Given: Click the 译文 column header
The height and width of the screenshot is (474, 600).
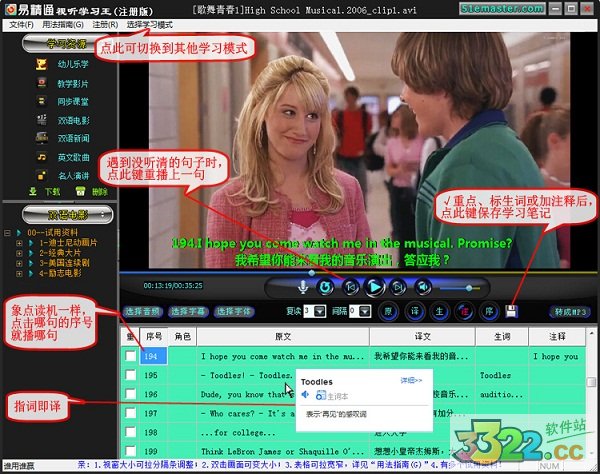Looking at the screenshot, I should pyautogui.click(x=422, y=337).
